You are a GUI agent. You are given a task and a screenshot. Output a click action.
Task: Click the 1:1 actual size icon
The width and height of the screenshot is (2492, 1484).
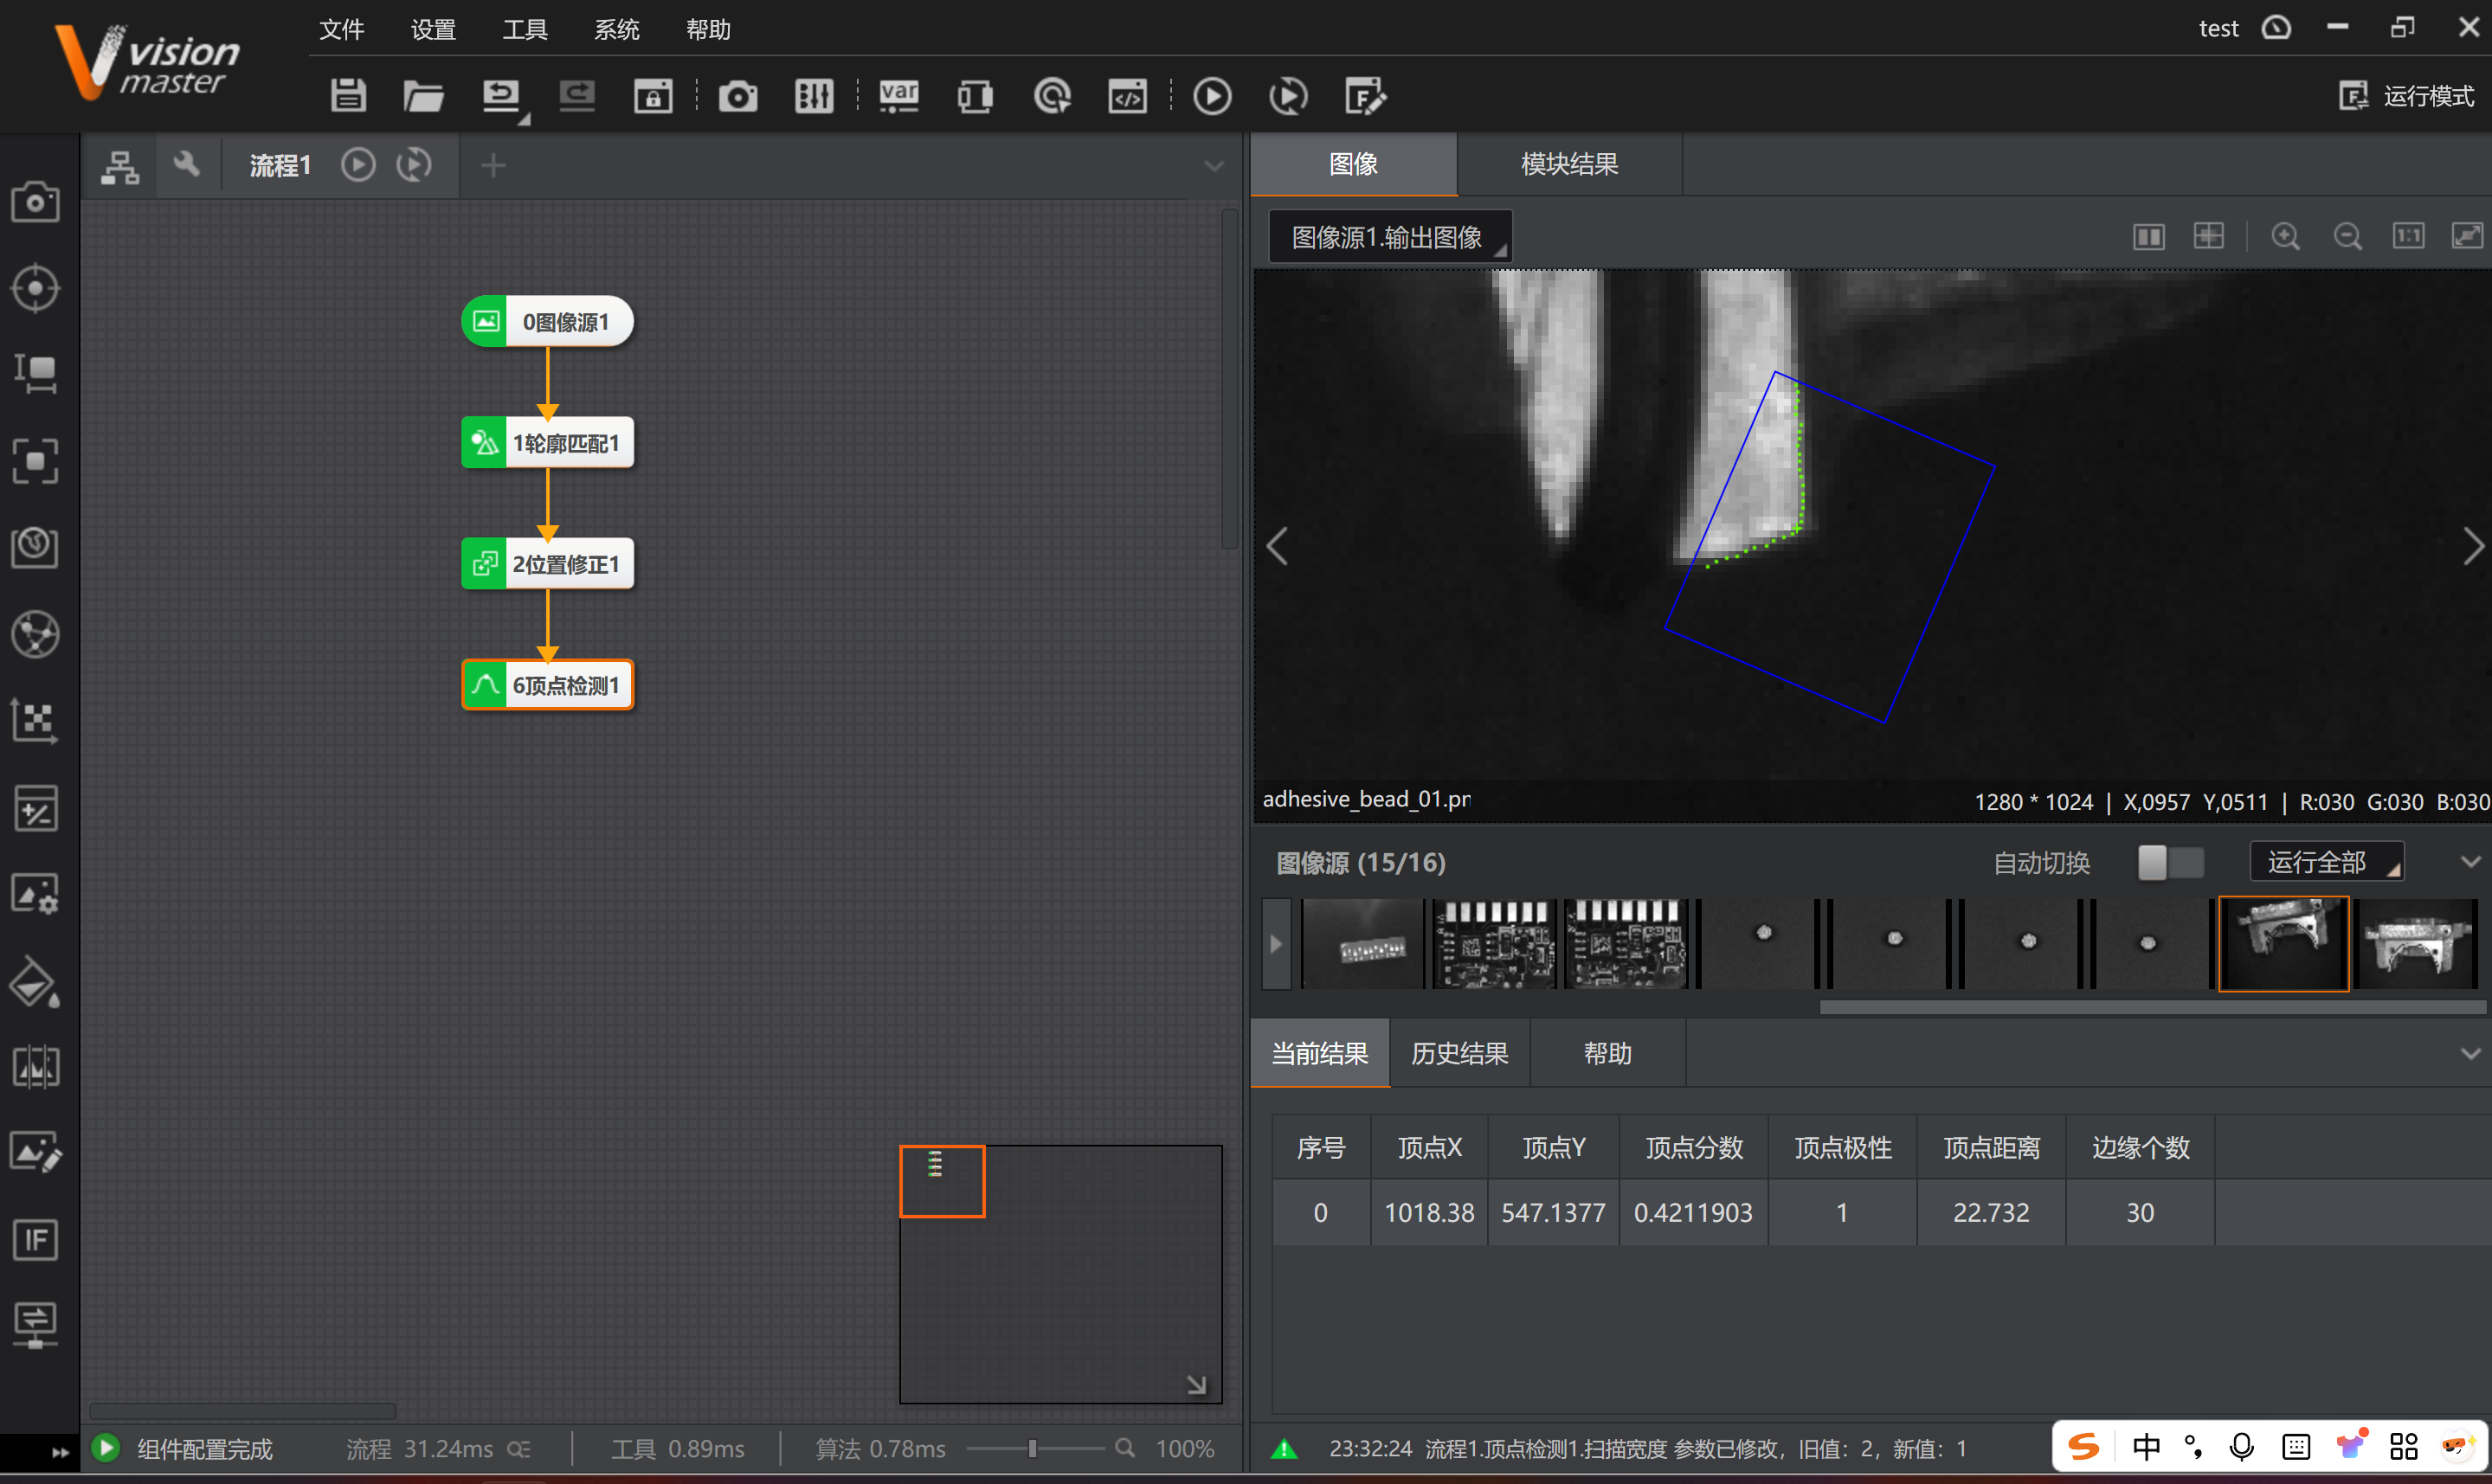(x=2408, y=237)
